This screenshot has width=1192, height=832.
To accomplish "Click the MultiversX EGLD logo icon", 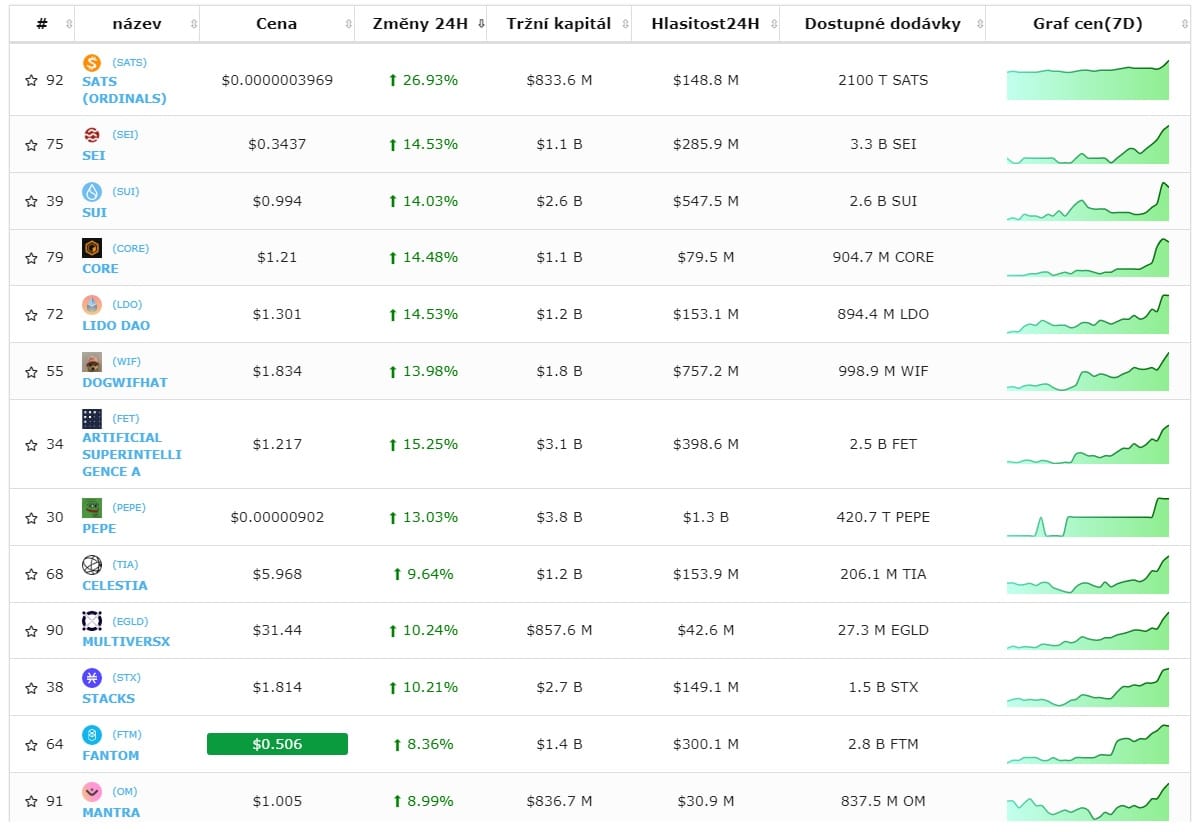I will click(92, 621).
